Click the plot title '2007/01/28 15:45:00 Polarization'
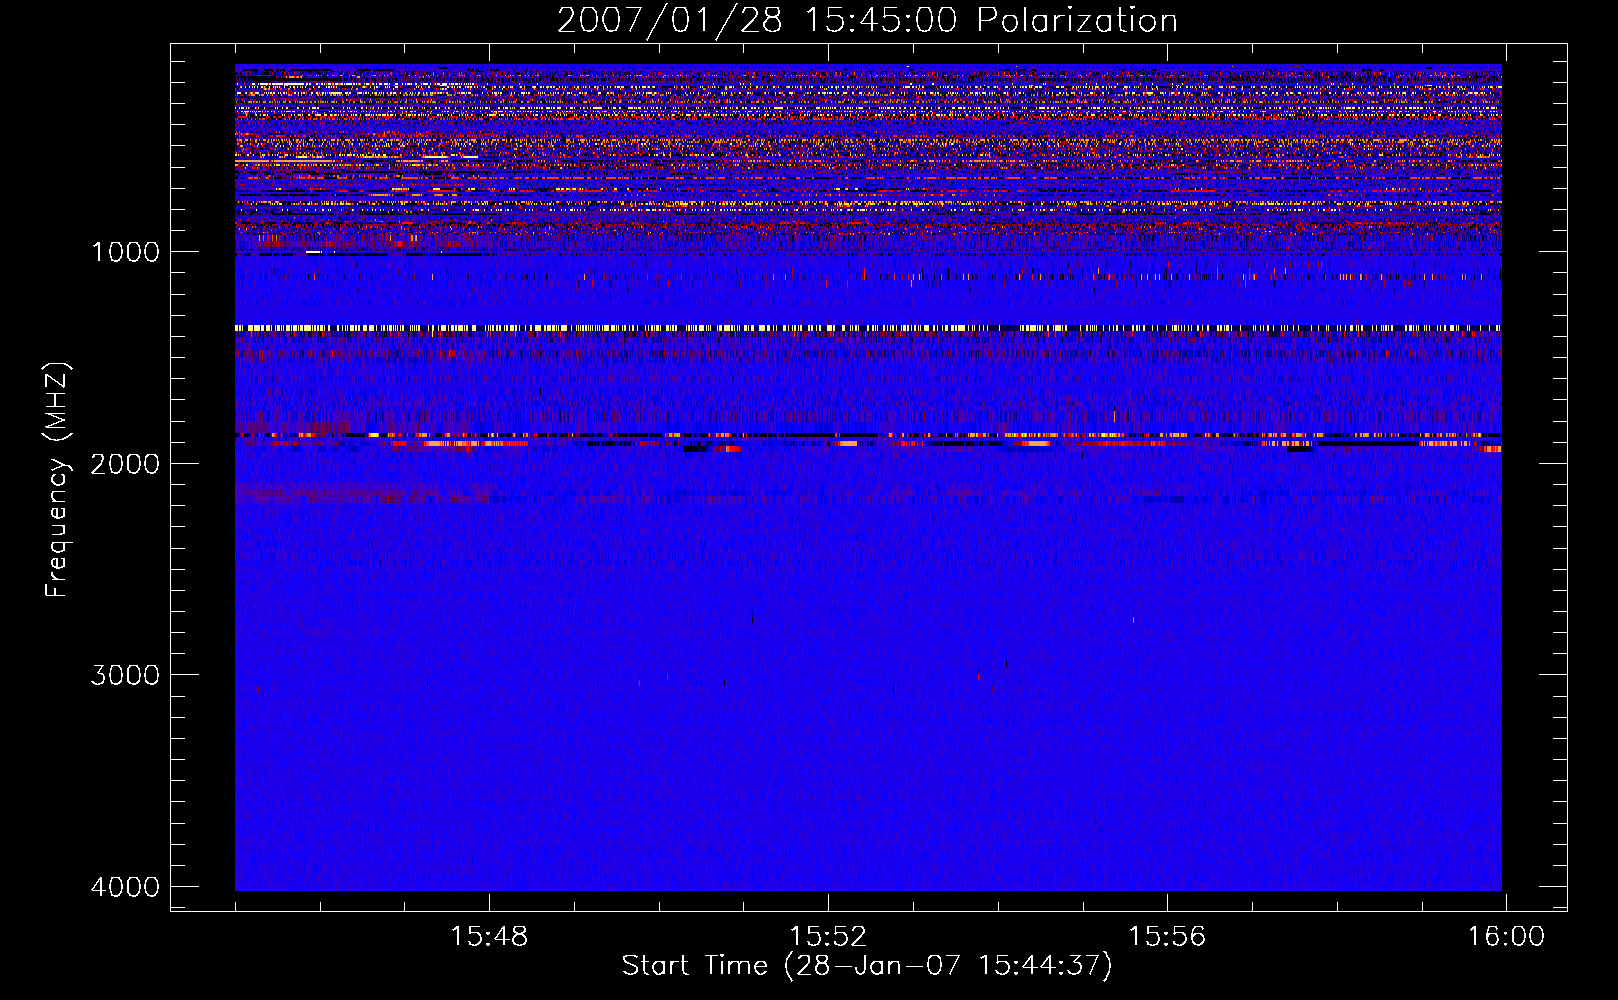 pos(867,21)
